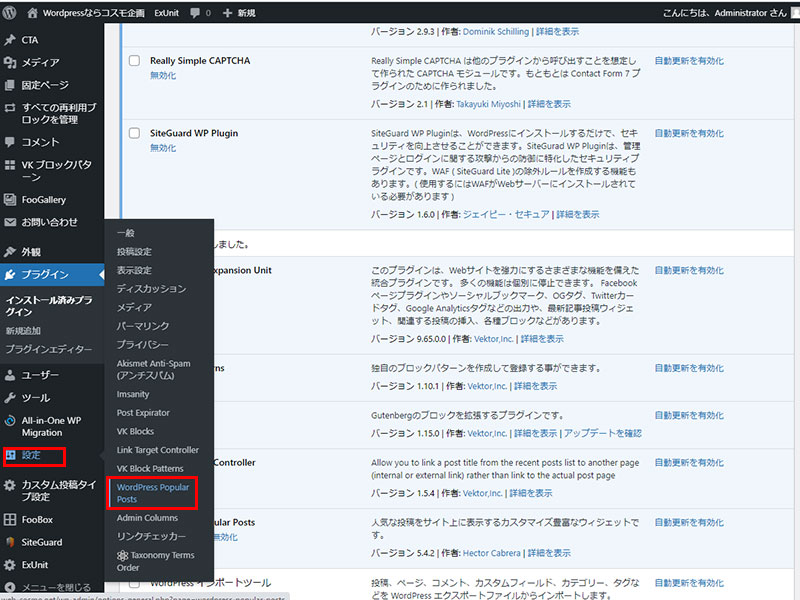Open the All-in-One WP Migration icon

(10, 421)
